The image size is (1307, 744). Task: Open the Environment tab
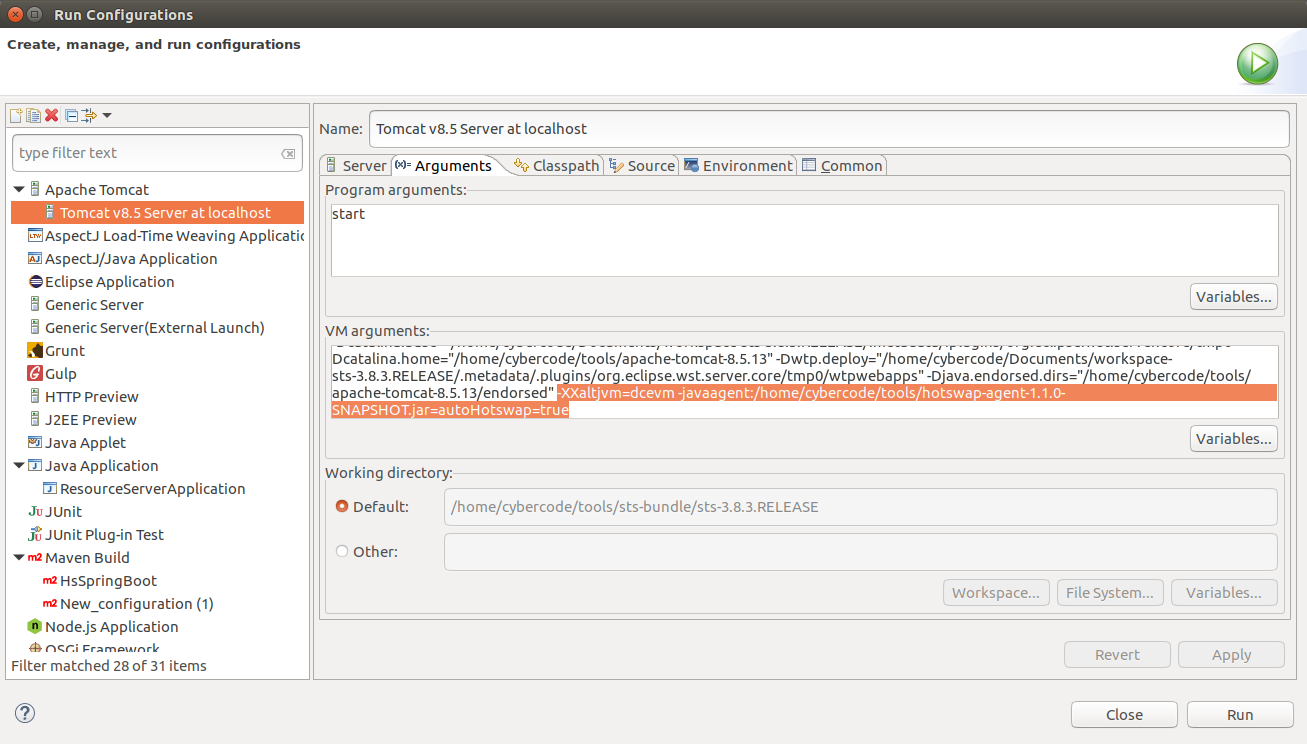[x=738, y=166]
